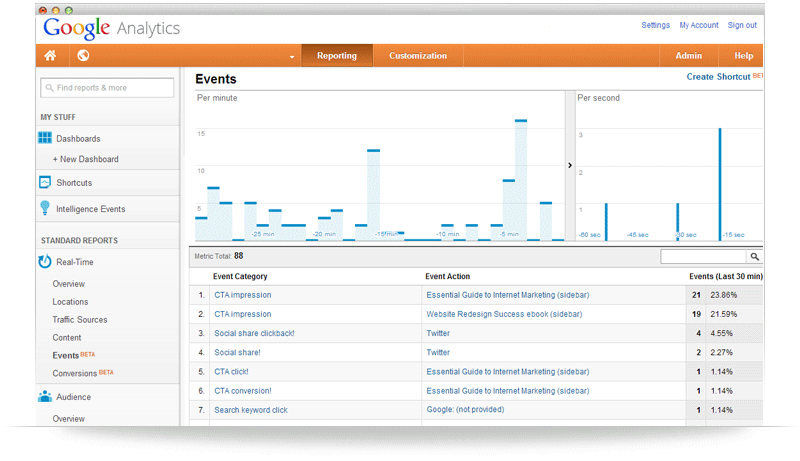This screenshot has width=800, height=461.
Task: Click the Intelligence Events lightbulb icon
Action: pos(45,208)
